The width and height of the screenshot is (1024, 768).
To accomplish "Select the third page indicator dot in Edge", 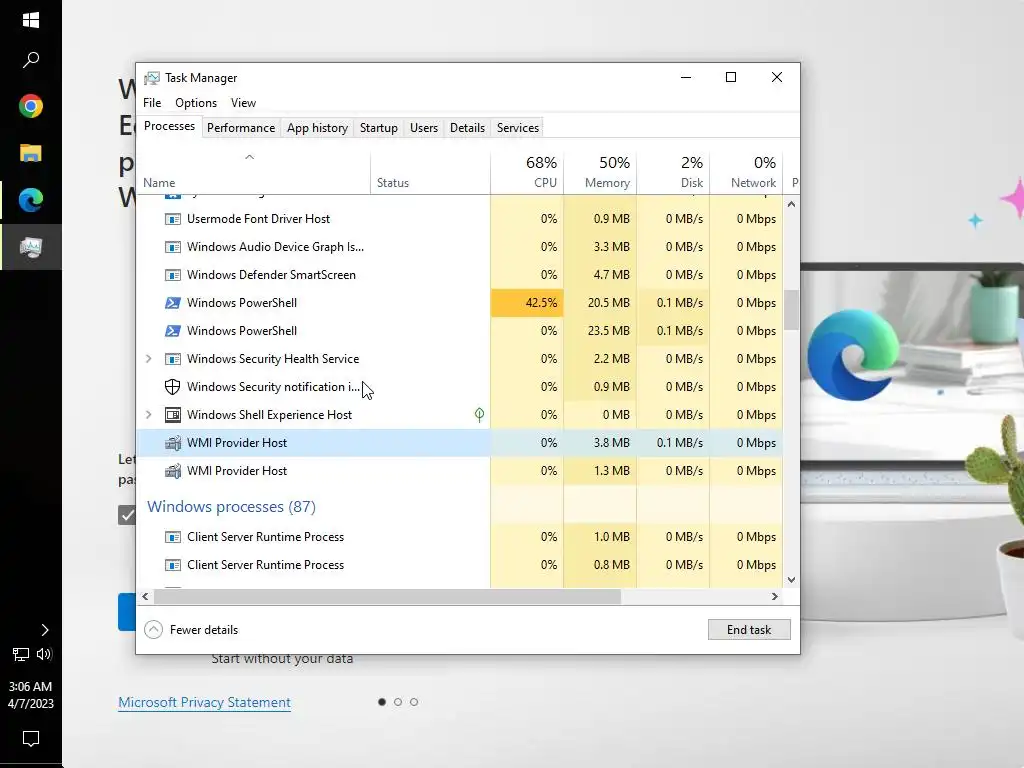I will [x=413, y=702].
